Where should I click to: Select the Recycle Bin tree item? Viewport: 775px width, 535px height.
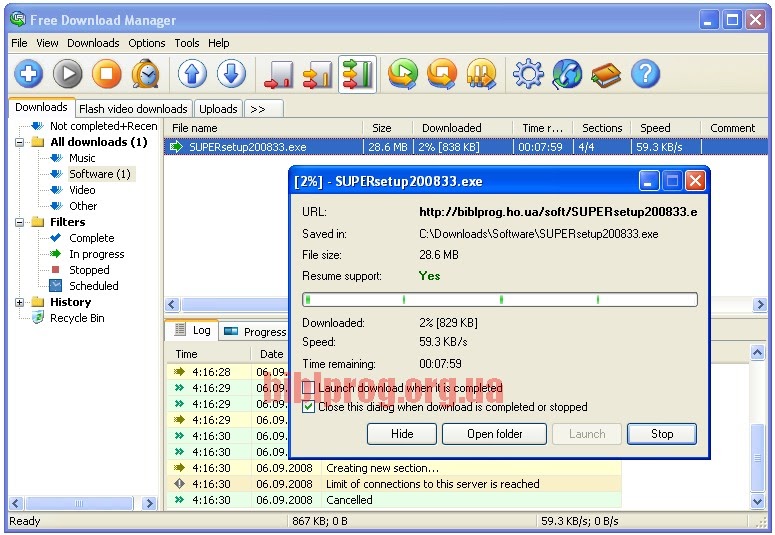77,318
